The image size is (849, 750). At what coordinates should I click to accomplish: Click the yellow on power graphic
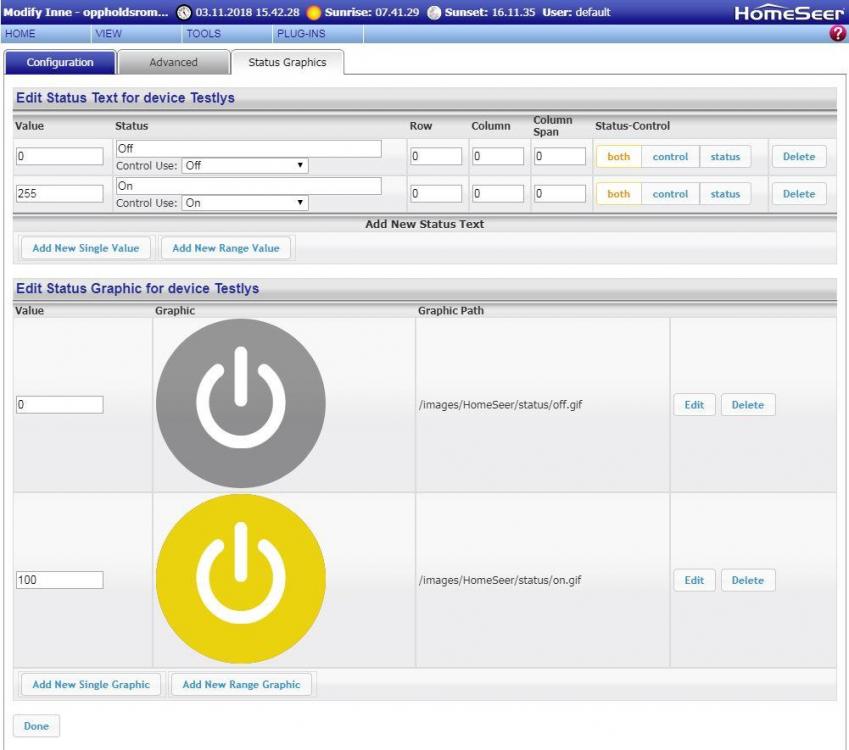coord(241,579)
